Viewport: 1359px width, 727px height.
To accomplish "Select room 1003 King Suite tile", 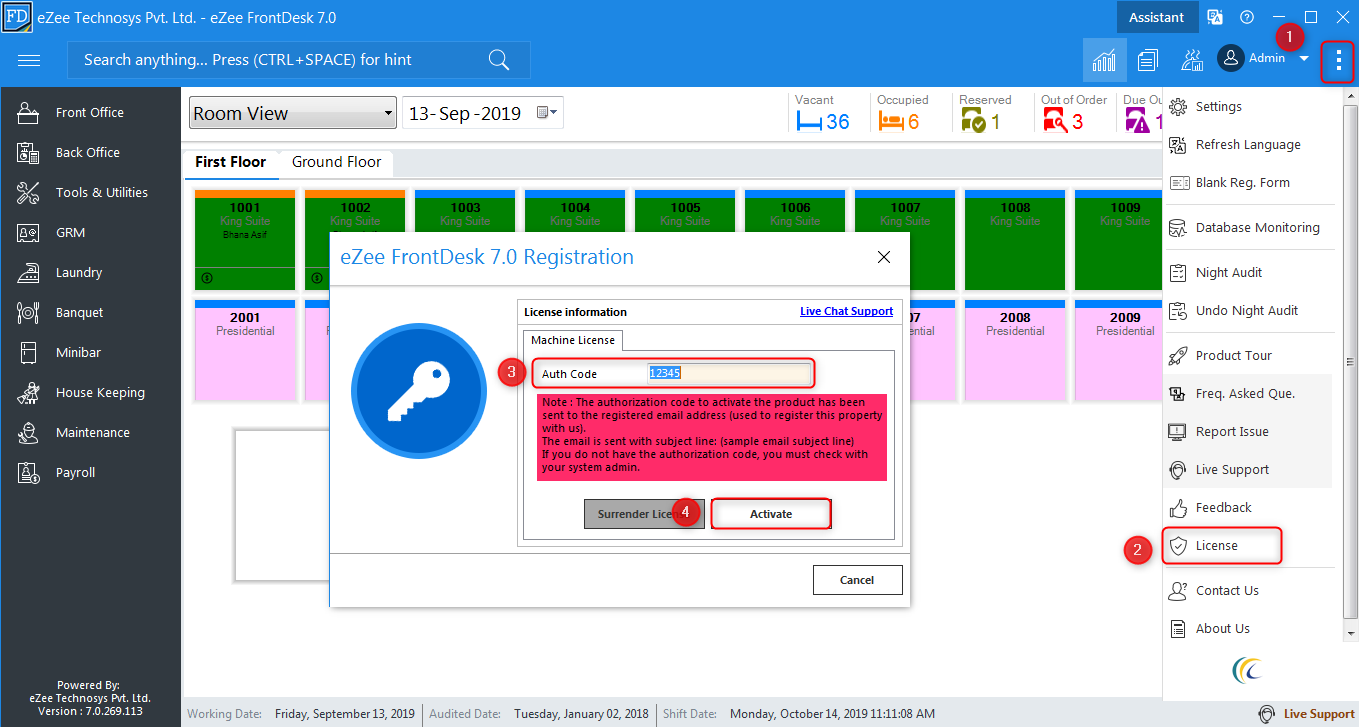I will pyautogui.click(x=465, y=241).
